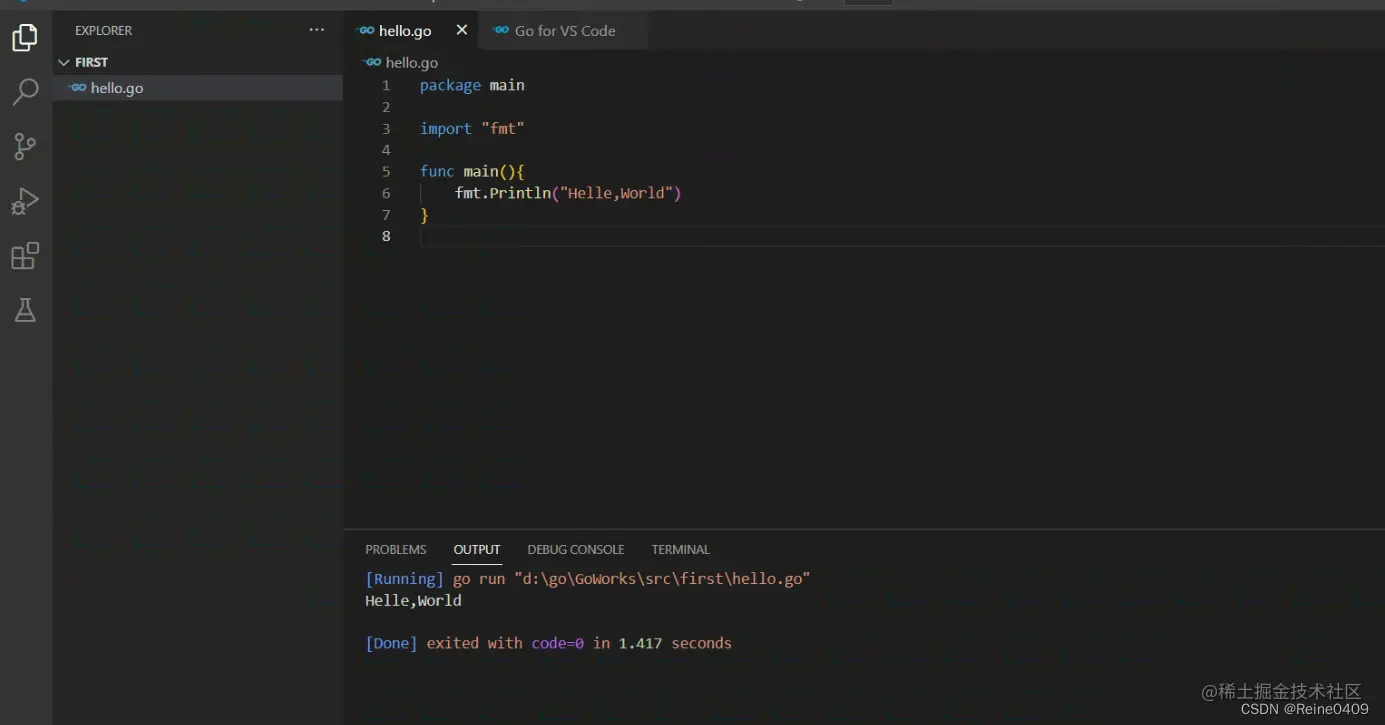Switch to the PROBLEMS panel tab

tap(396, 549)
